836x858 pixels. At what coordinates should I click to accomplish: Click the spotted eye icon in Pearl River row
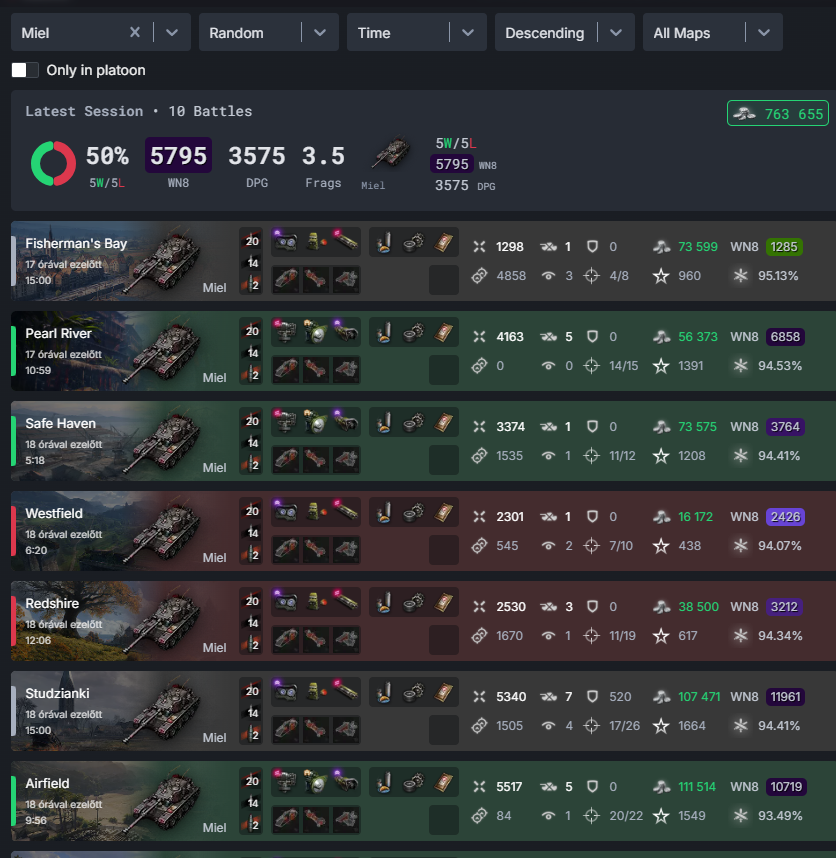pos(548,366)
